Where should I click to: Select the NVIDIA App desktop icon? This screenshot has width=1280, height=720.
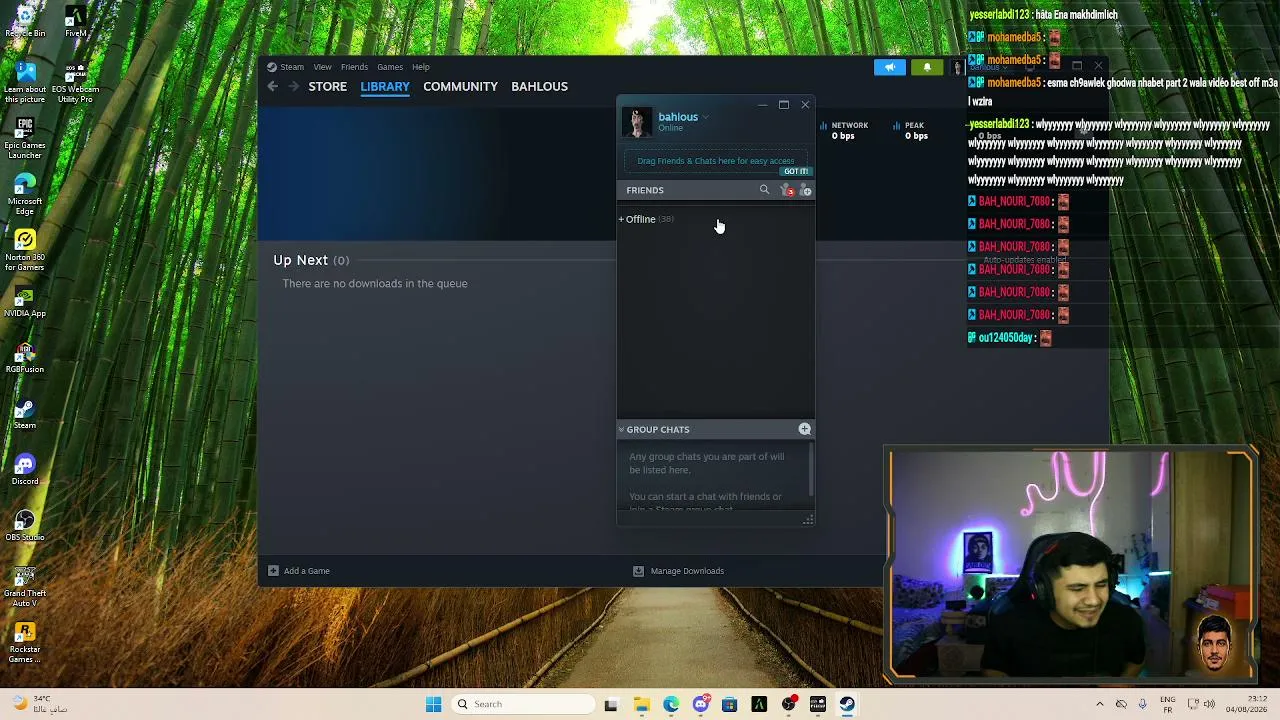pyautogui.click(x=25, y=301)
